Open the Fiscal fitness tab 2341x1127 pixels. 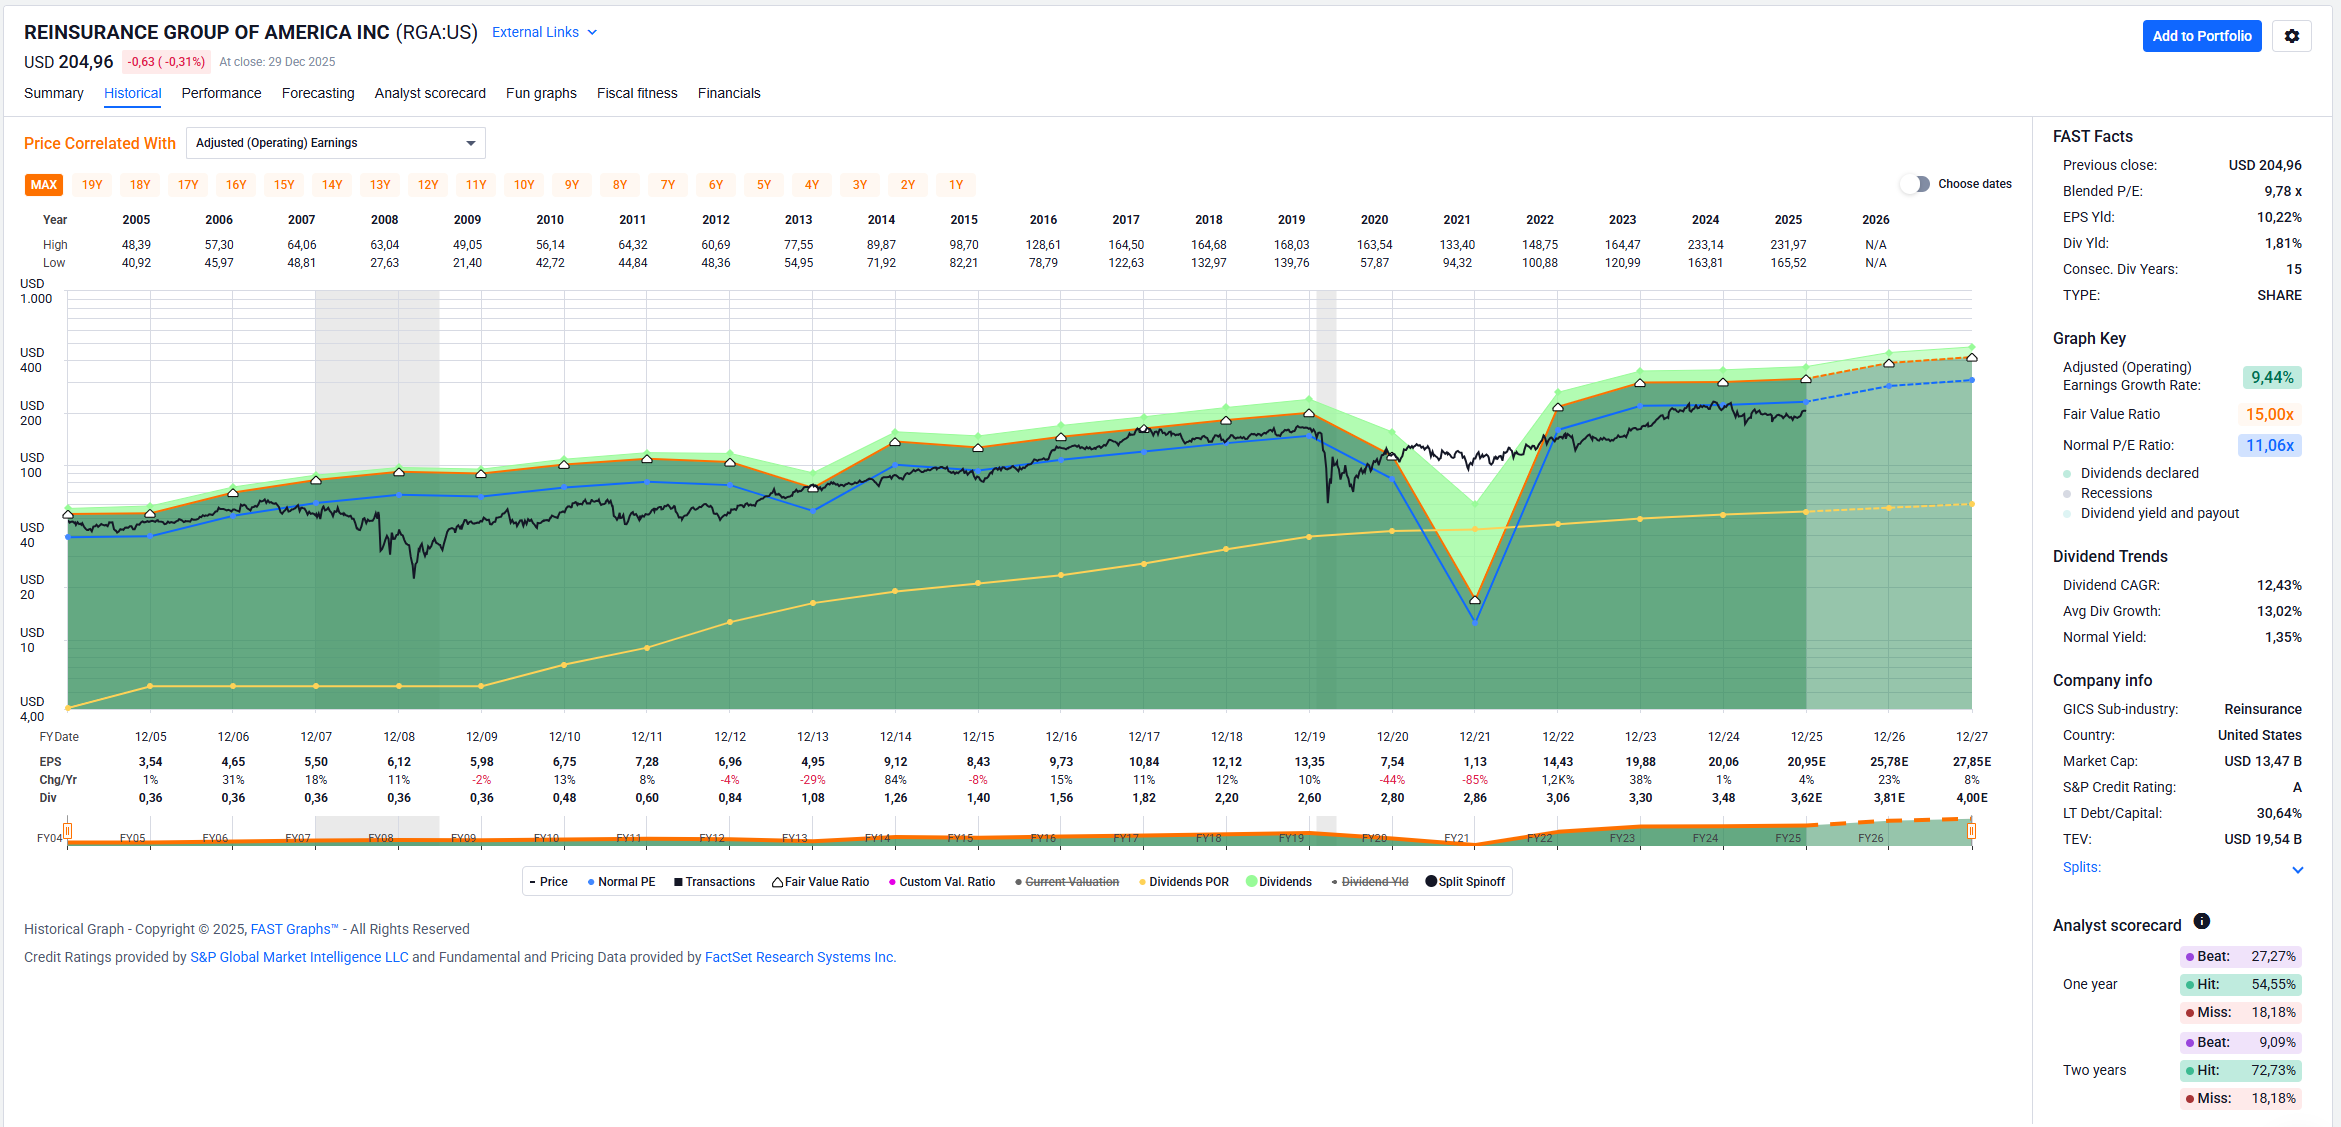(636, 93)
